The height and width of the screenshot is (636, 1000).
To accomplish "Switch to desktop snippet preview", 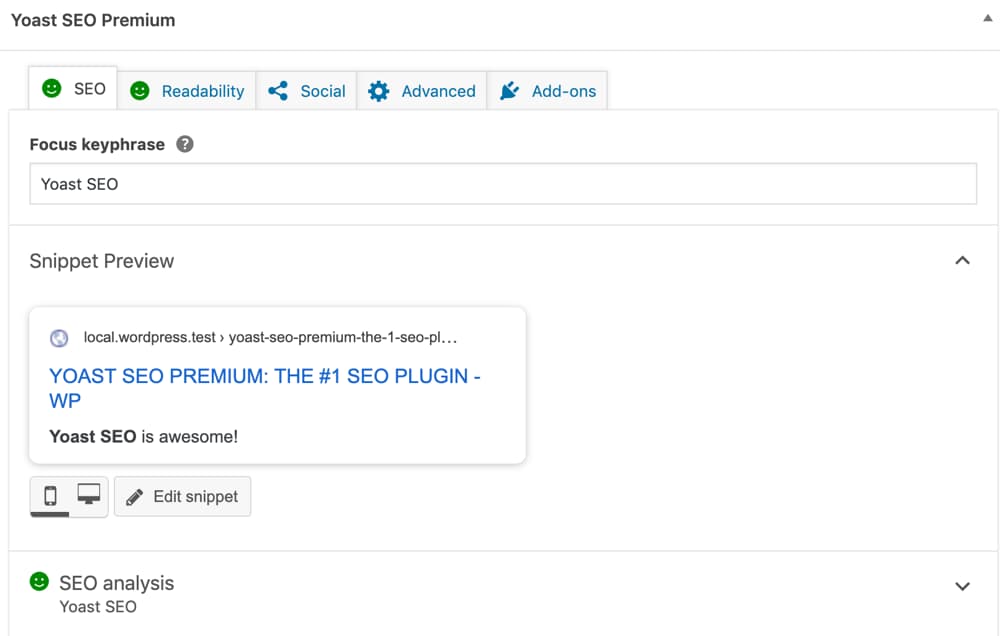I will (89, 495).
